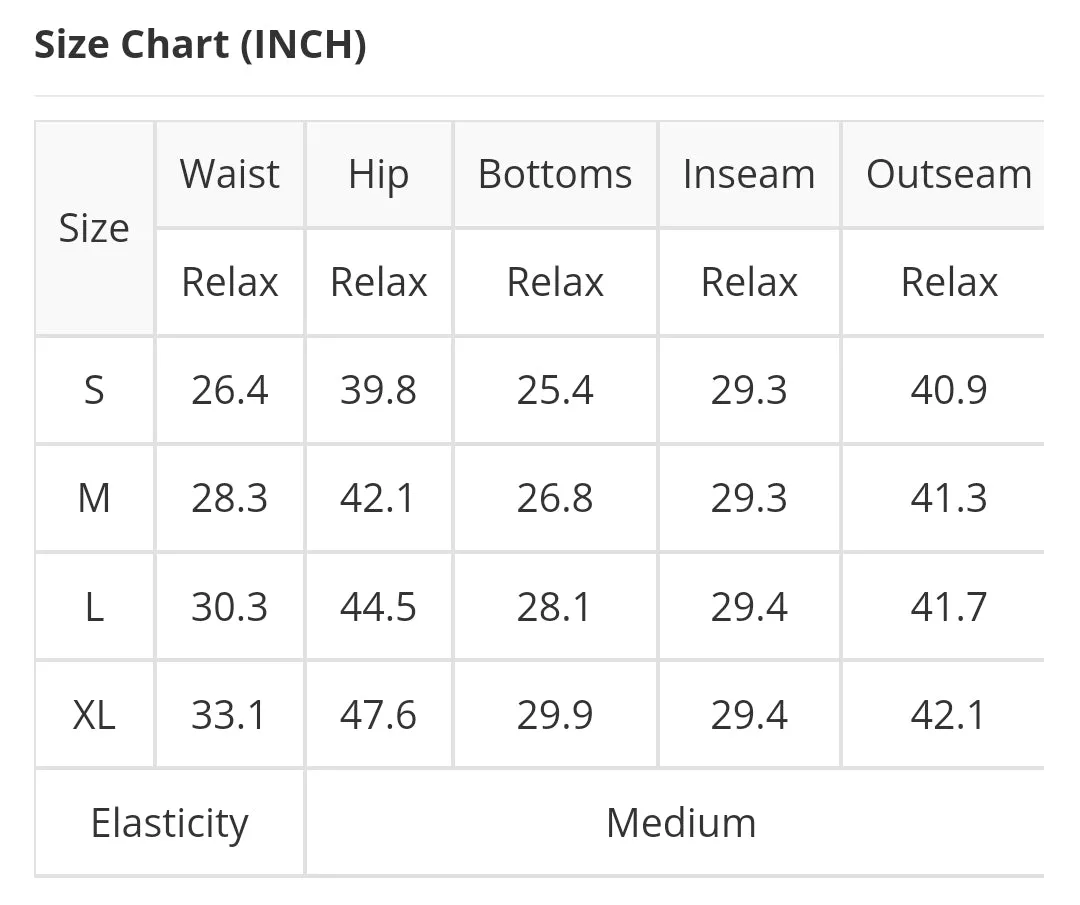Choose the L size row label
Image resolution: width=1080 pixels, height=905 pixels.
[x=94, y=607]
